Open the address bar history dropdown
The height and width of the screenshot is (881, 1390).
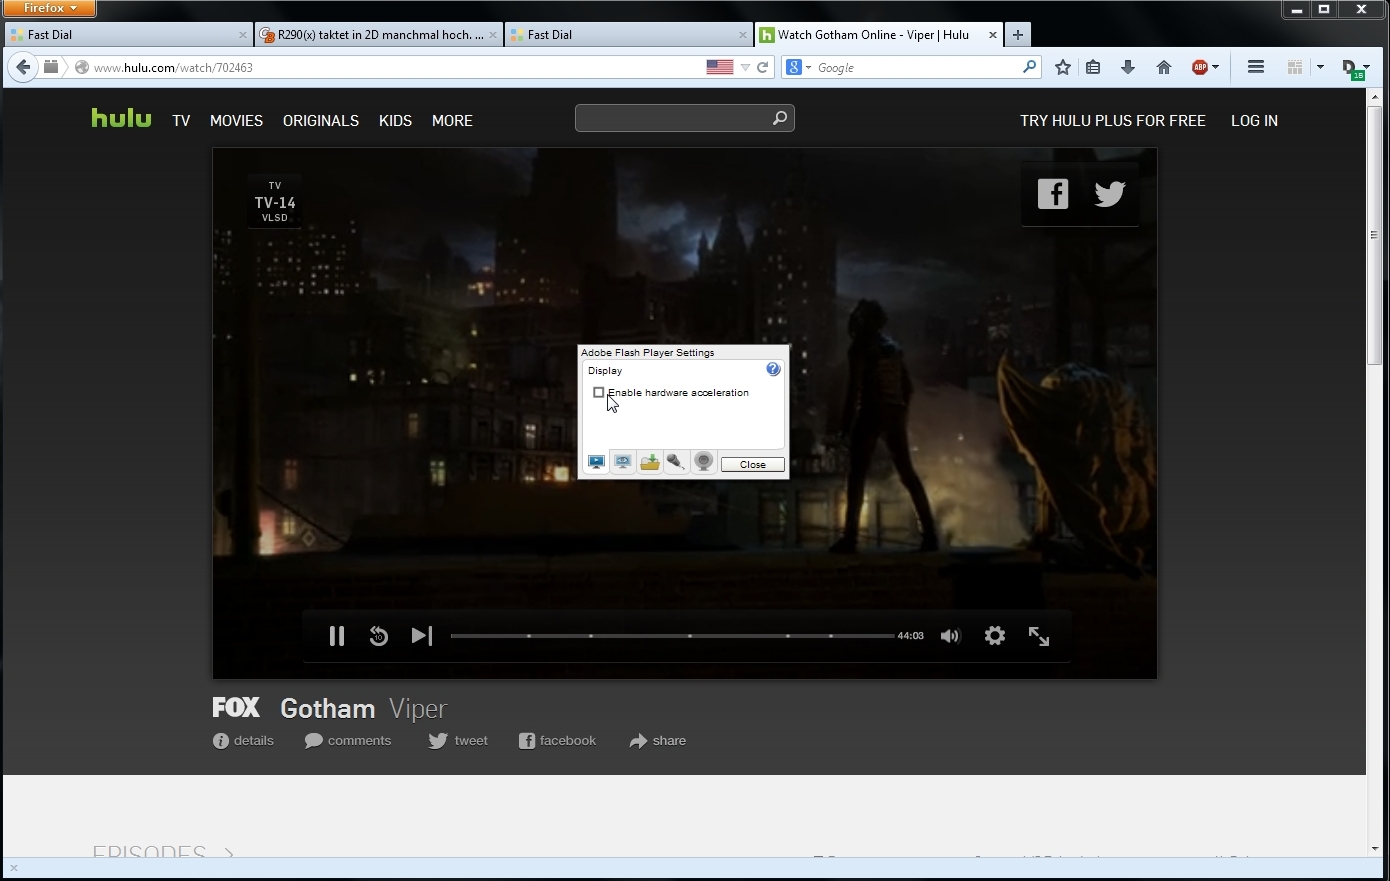pyautogui.click(x=745, y=68)
